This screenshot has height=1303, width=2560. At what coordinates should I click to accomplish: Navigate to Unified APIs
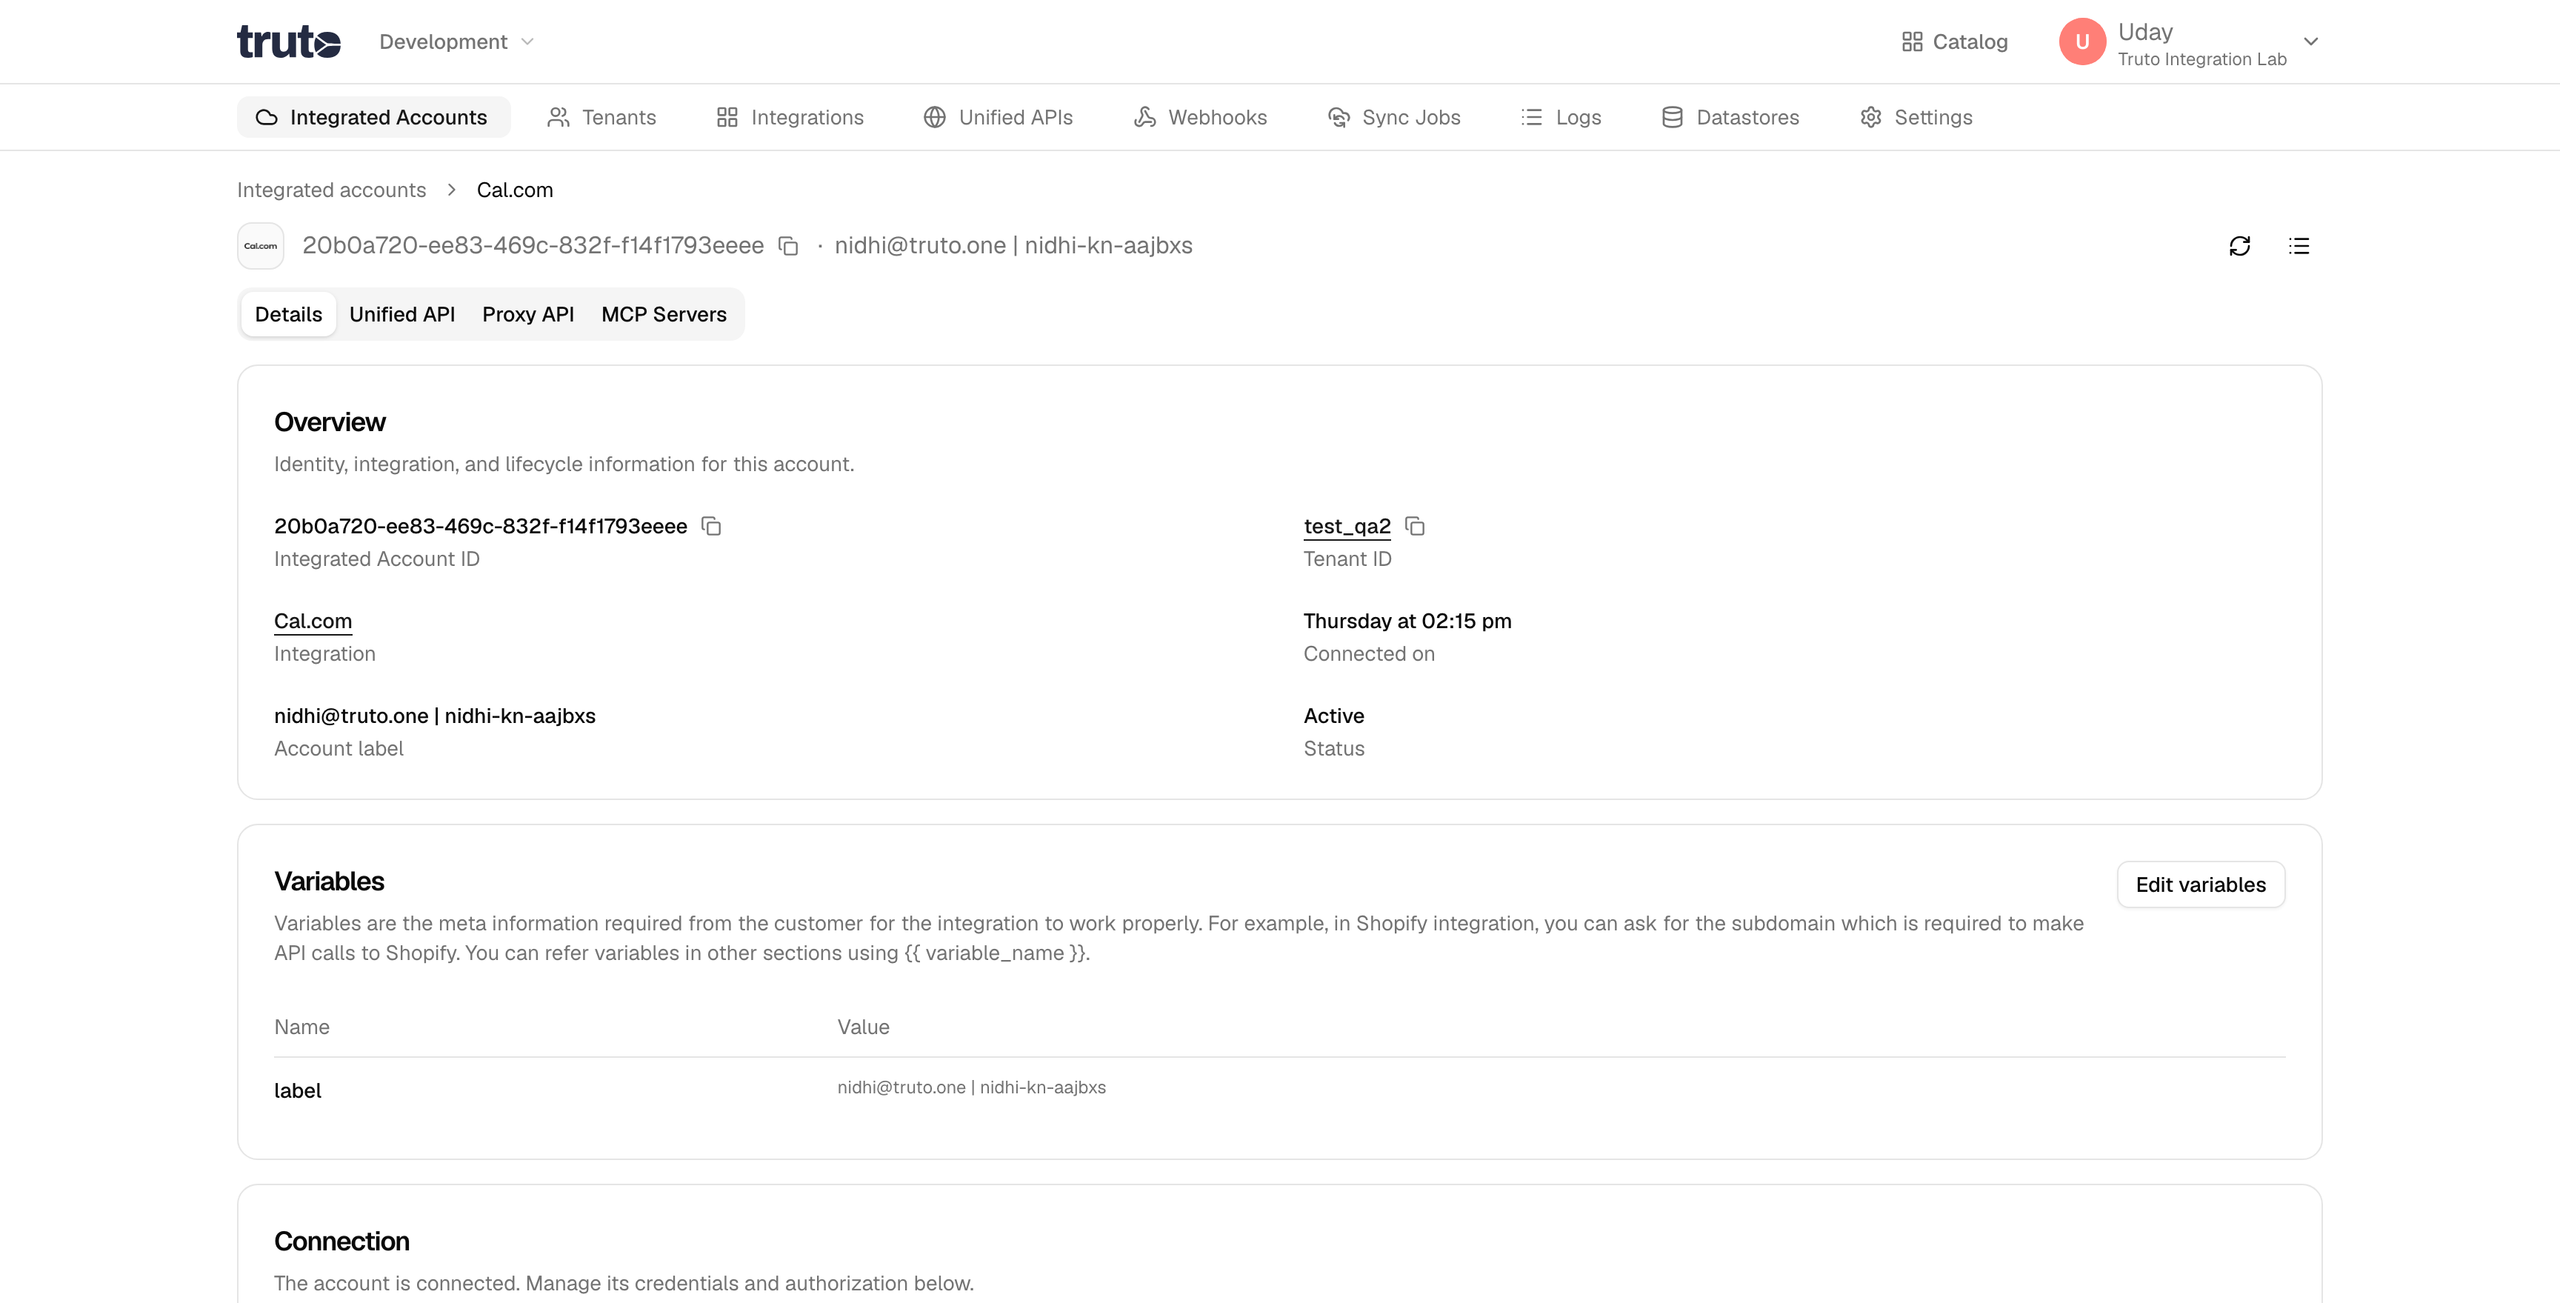click(998, 117)
